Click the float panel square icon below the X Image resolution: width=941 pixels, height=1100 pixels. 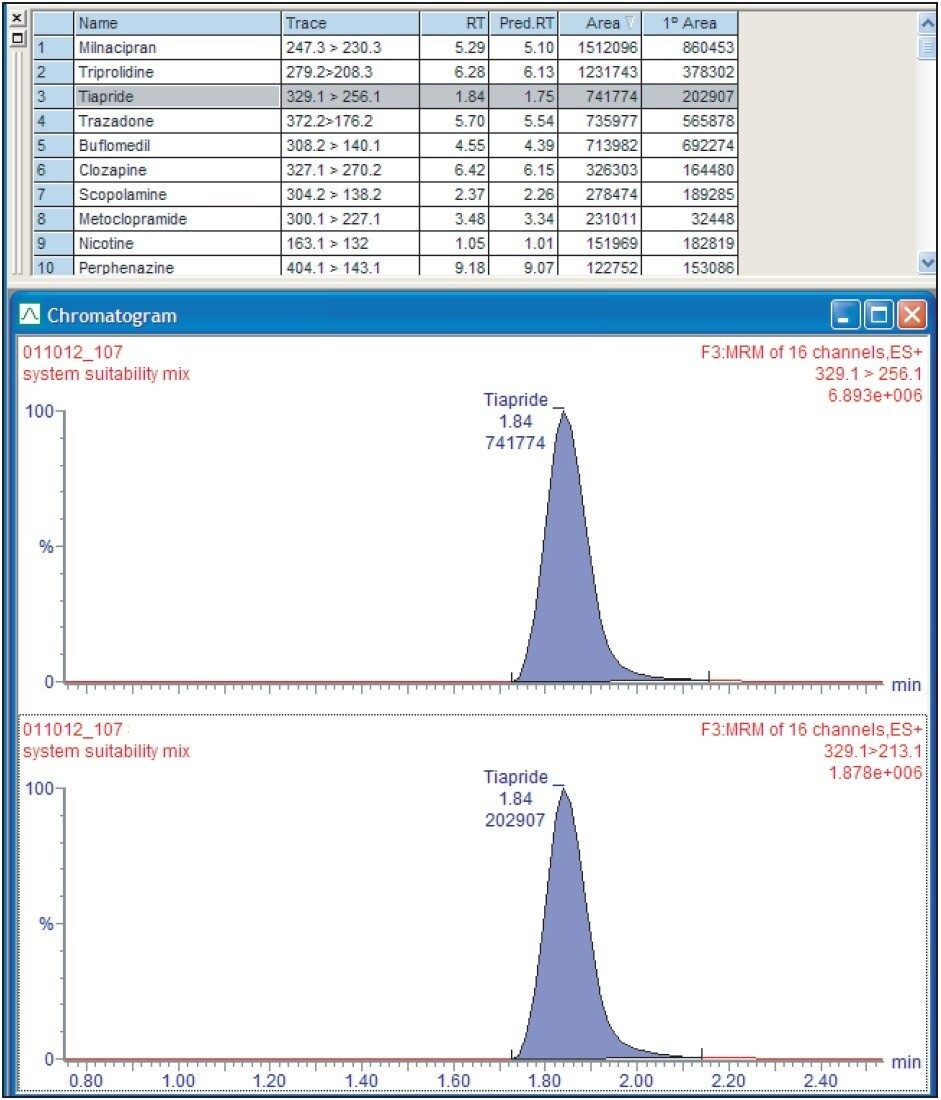point(18,38)
